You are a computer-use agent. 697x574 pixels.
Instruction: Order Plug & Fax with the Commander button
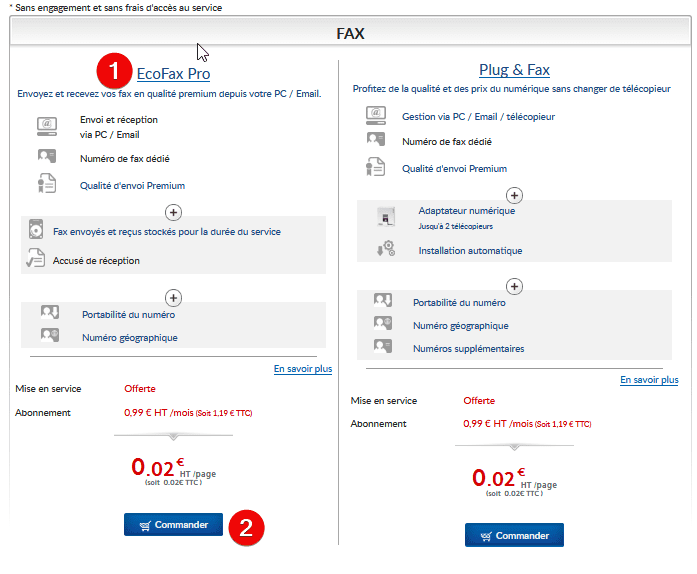pos(514,535)
